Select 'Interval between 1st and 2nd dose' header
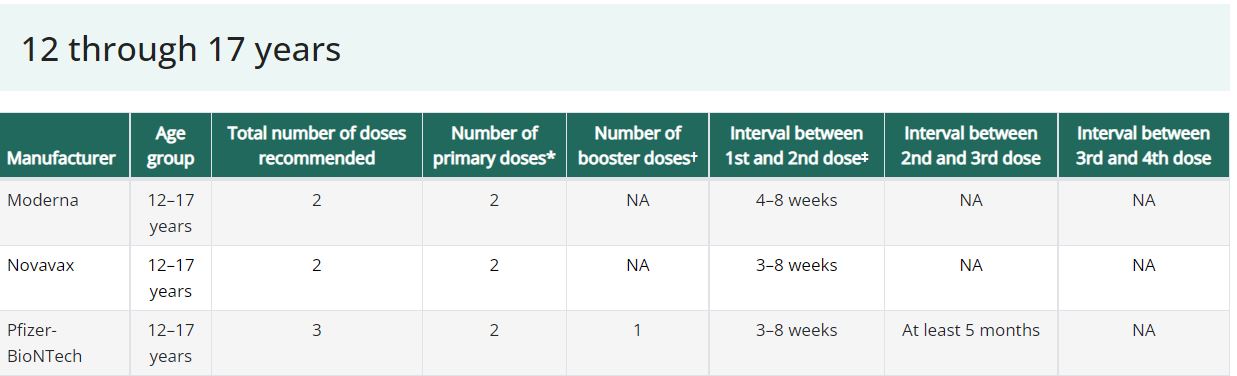 796,146
